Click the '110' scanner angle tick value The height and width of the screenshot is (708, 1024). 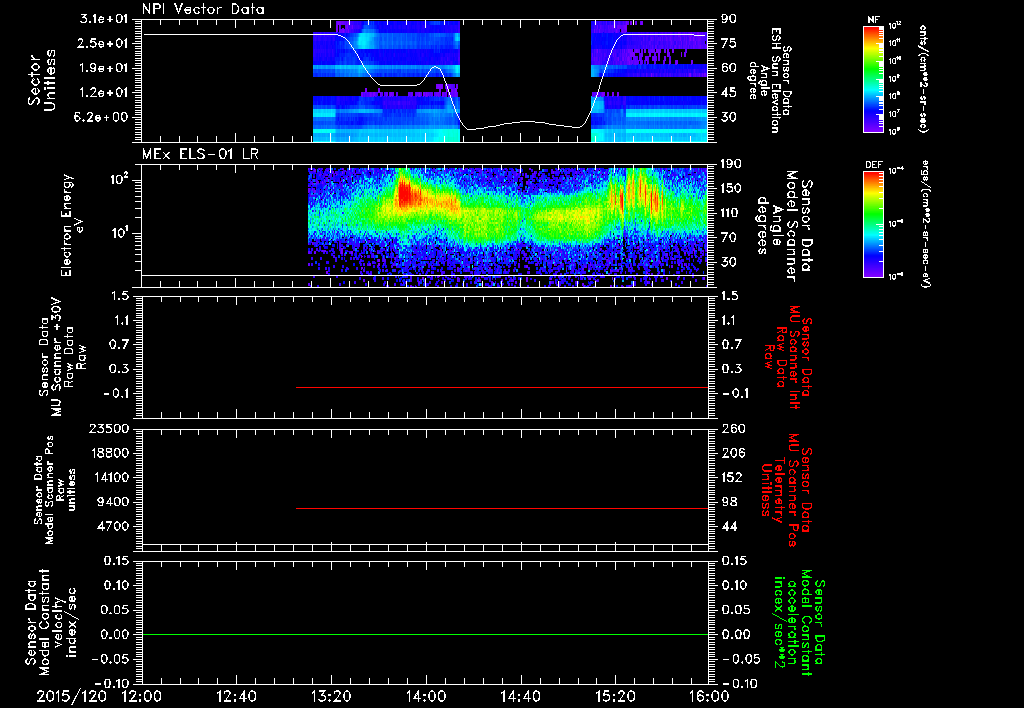click(731, 213)
